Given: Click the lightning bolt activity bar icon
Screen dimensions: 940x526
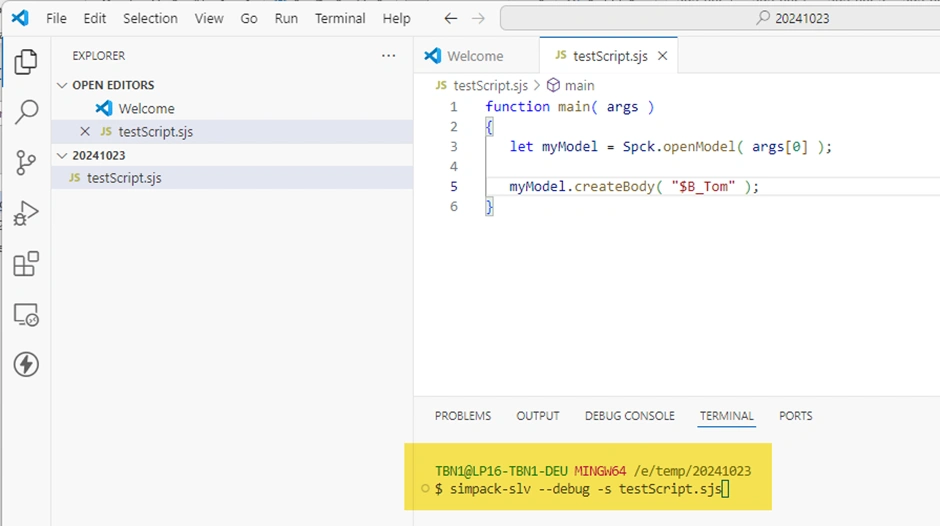Looking at the screenshot, I should coord(26,365).
